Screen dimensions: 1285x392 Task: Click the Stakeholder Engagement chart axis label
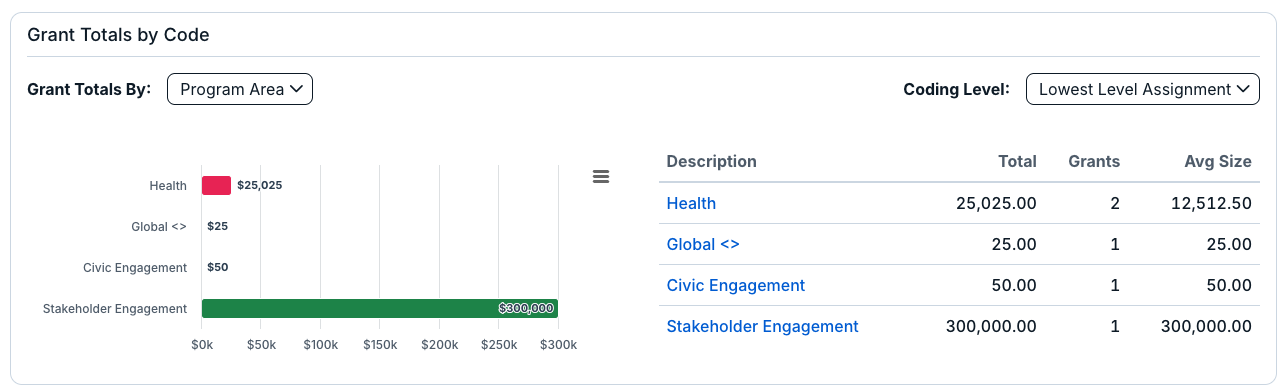[115, 308]
